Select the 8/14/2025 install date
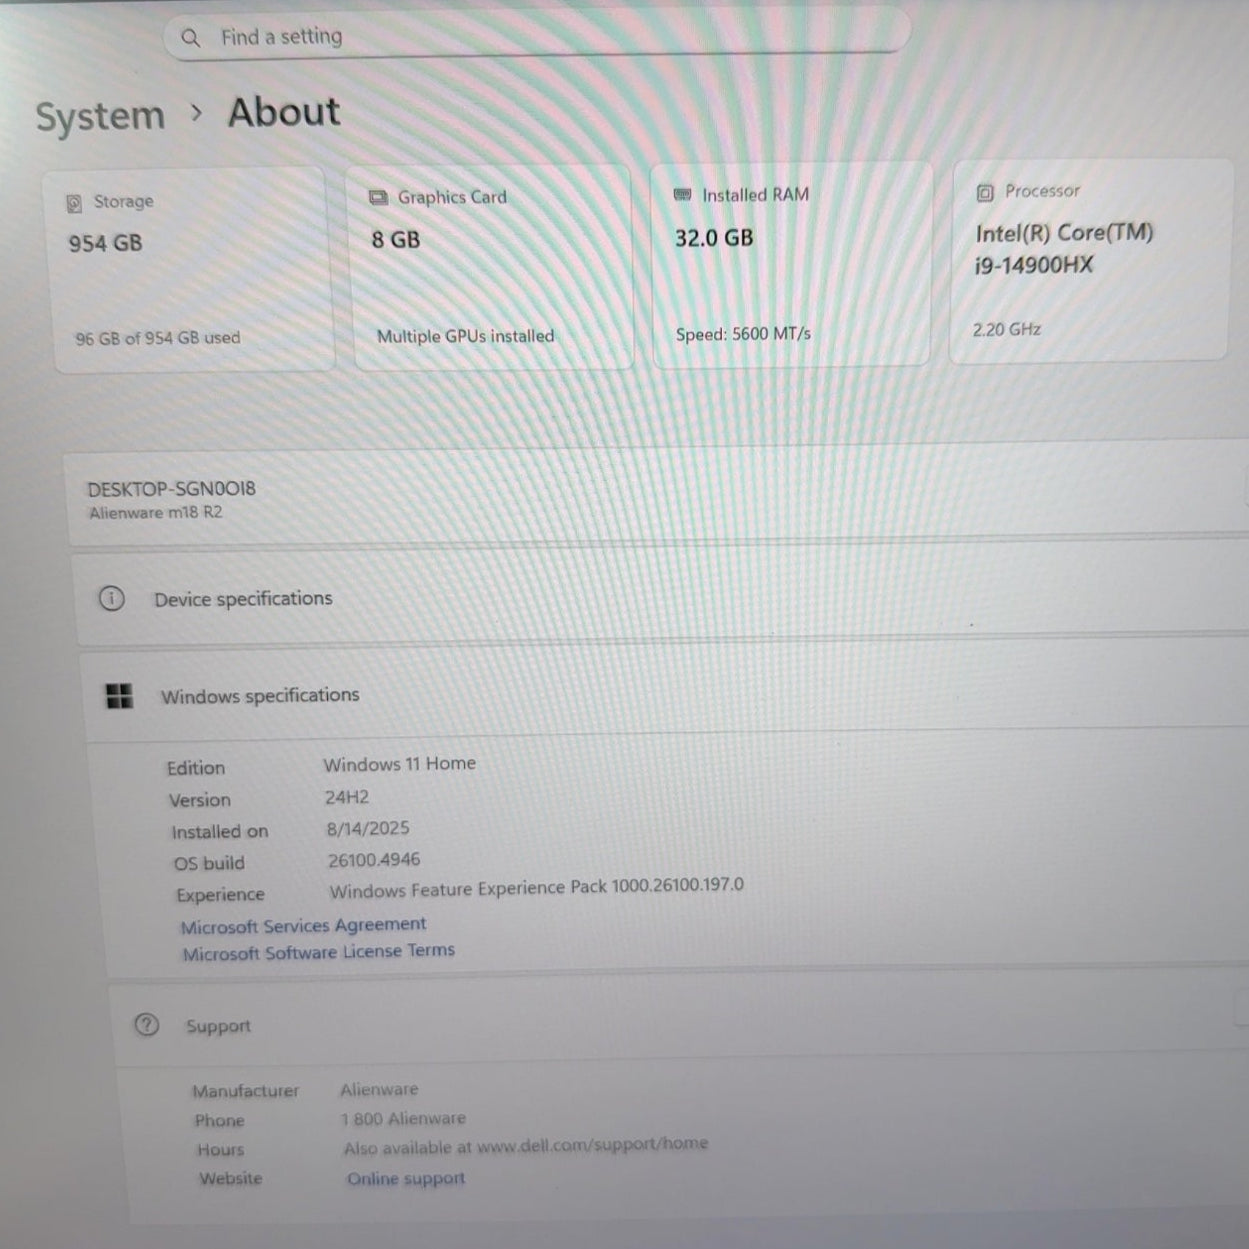 pyautogui.click(x=368, y=829)
